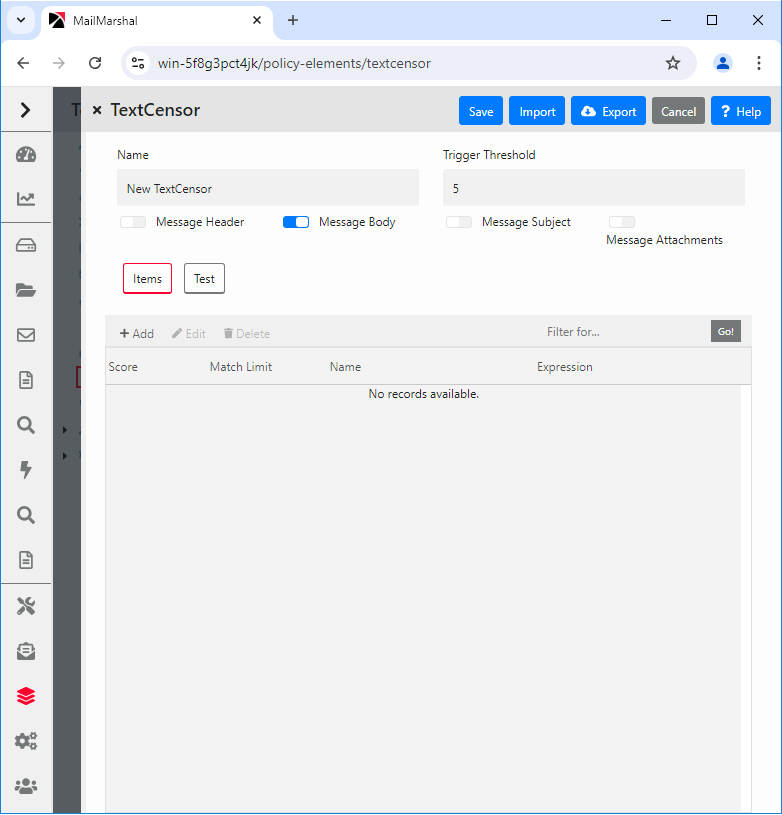
Task: Enable the Message Header toggle
Action: coord(133,222)
